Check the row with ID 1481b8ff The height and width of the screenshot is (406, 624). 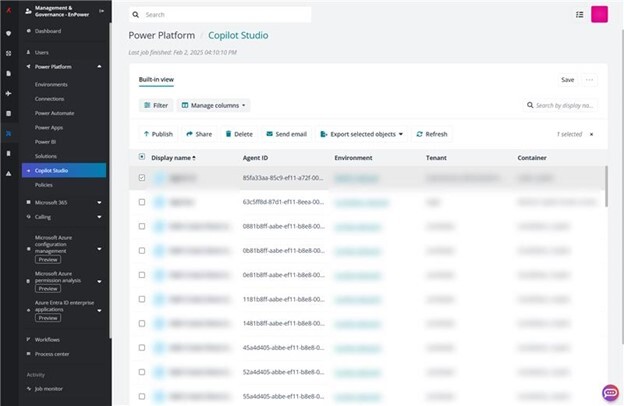[142, 323]
